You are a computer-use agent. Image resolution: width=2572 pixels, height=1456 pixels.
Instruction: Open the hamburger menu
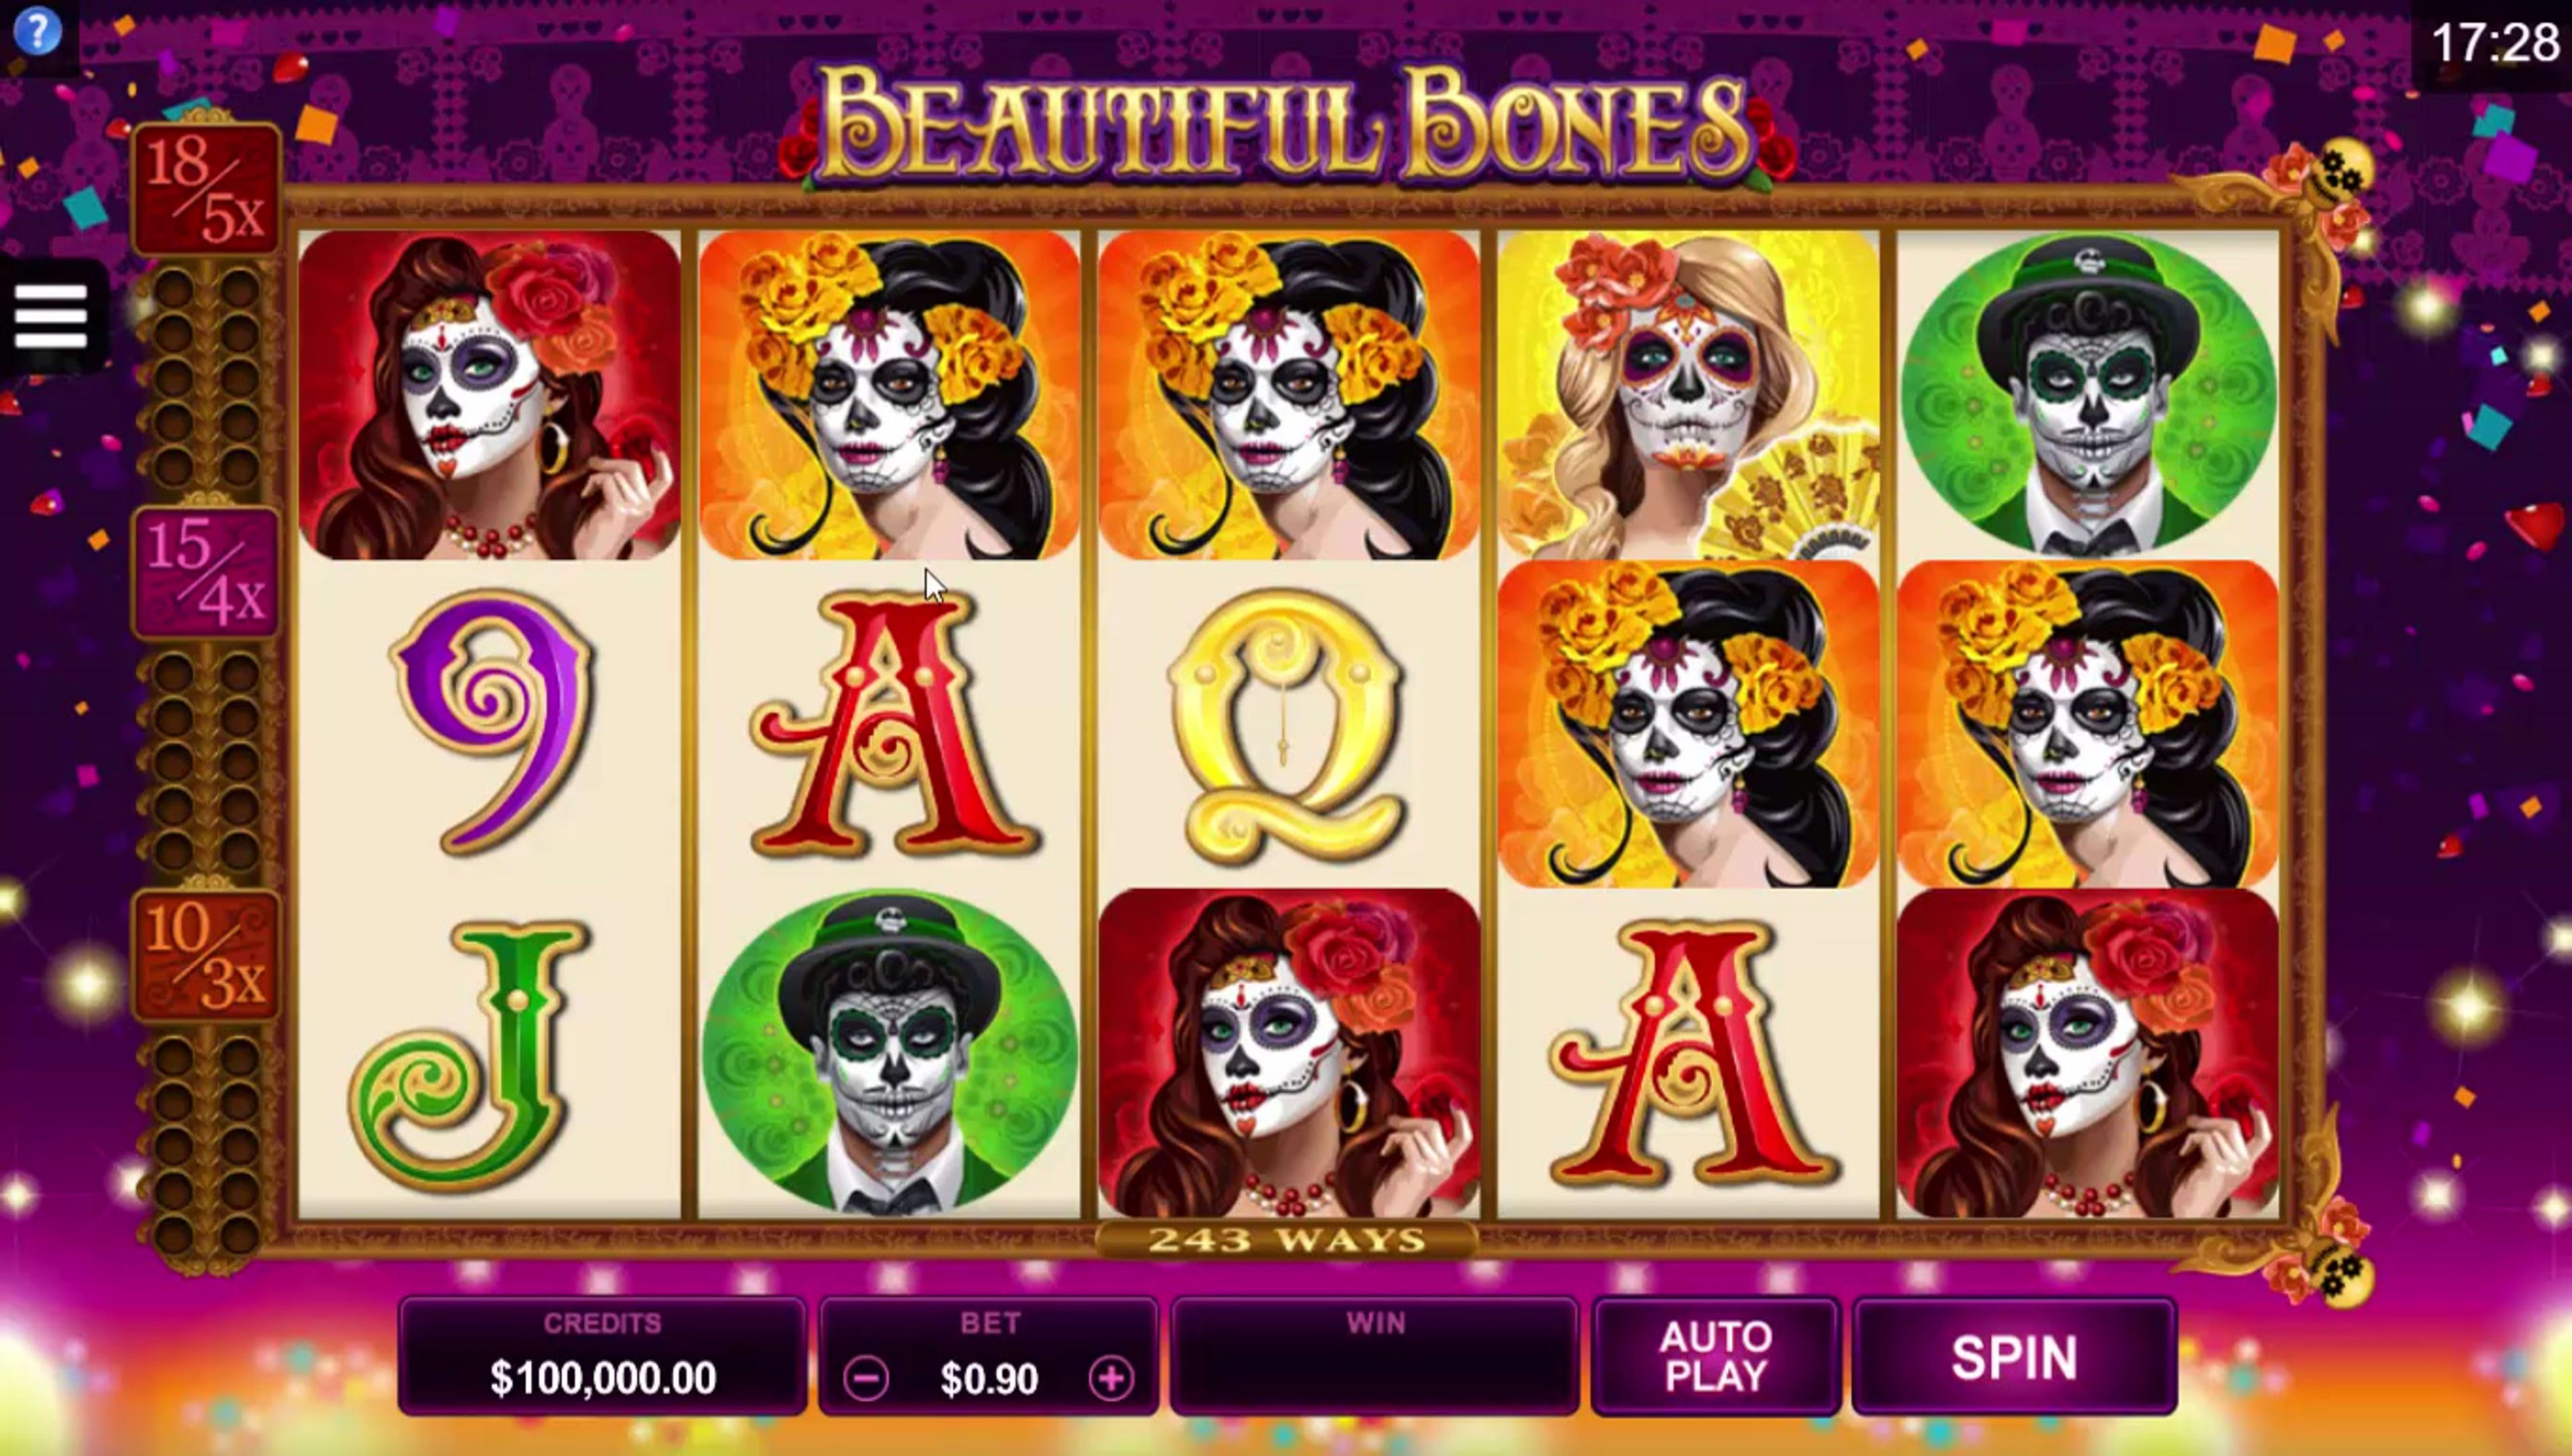[x=51, y=316]
